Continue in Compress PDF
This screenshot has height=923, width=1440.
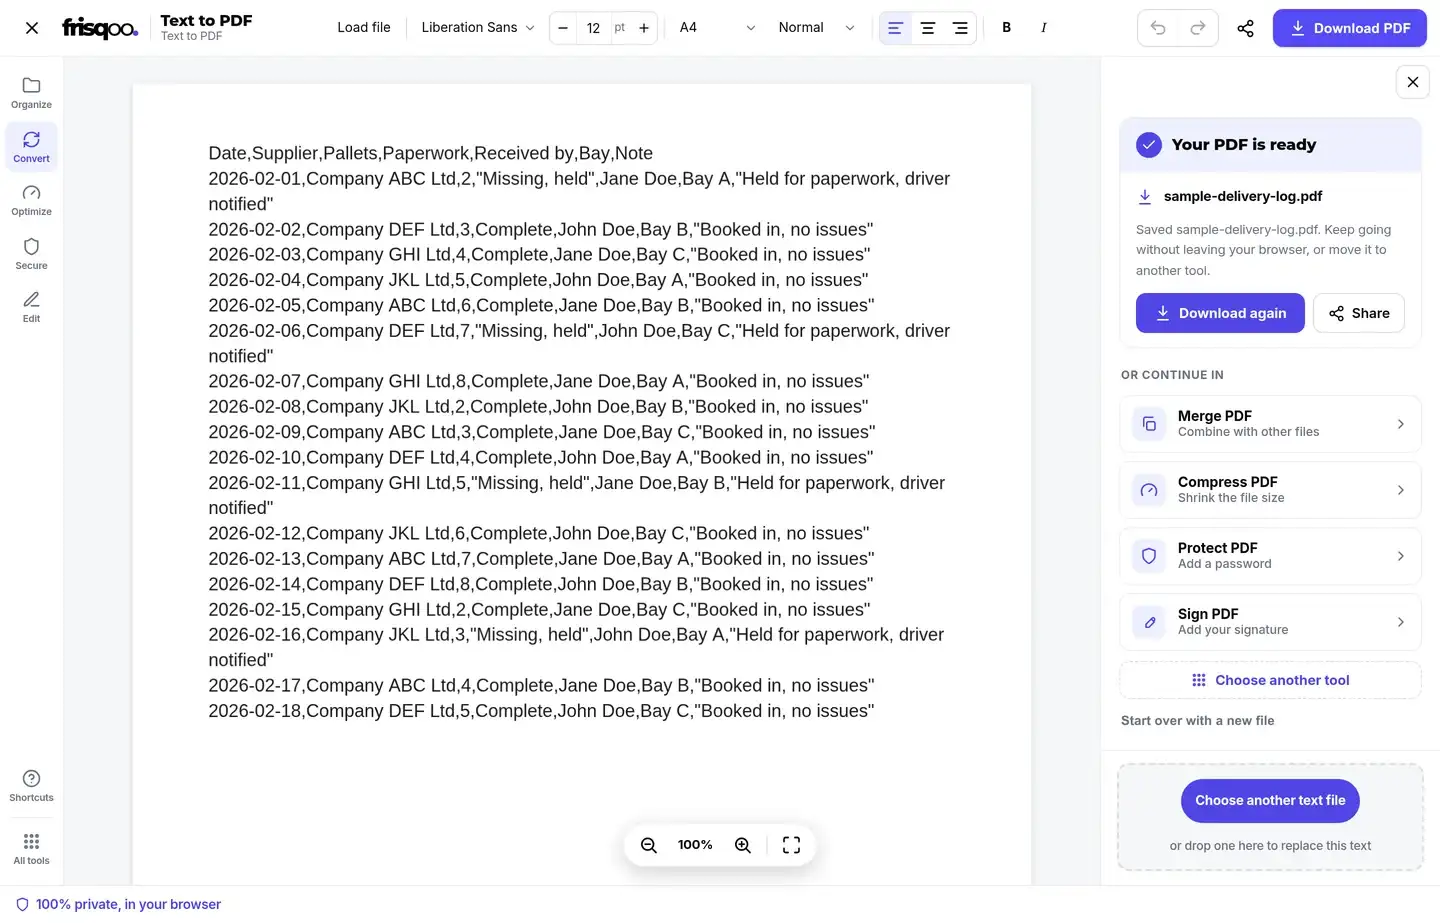click(1270, 490)
